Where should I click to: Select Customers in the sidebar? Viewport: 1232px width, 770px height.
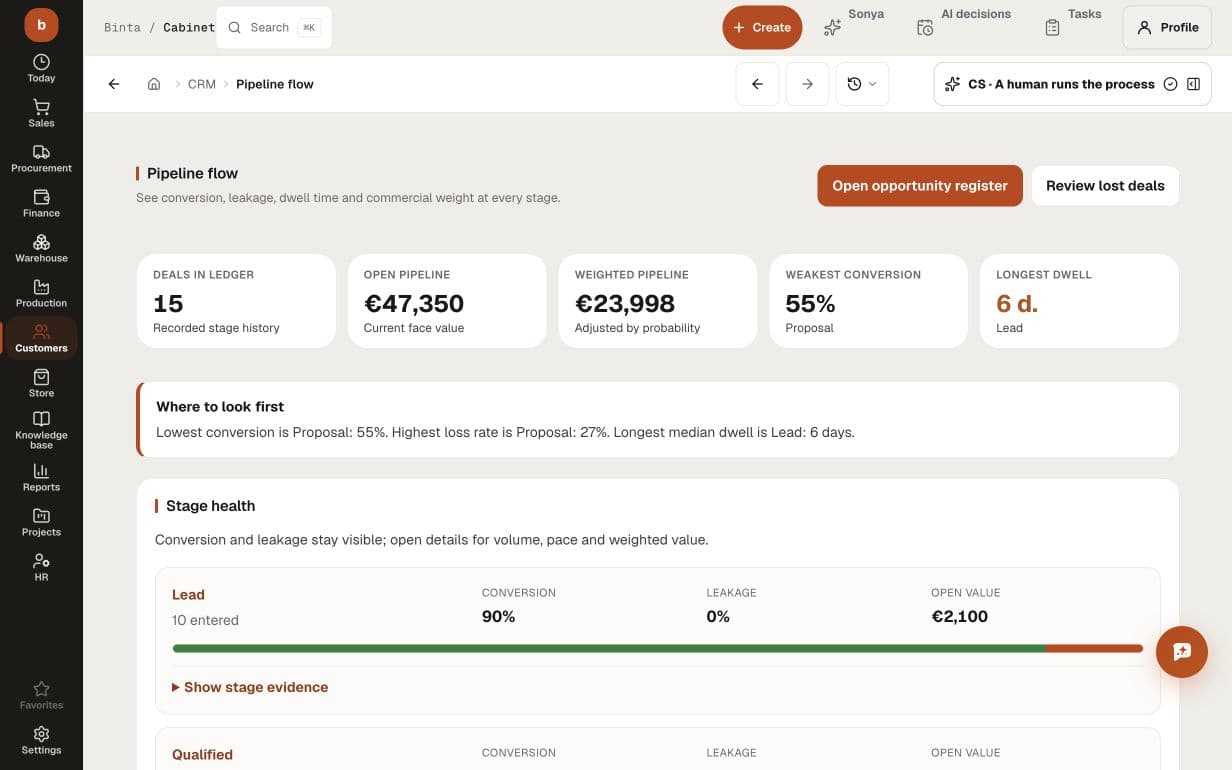[41, 338]
